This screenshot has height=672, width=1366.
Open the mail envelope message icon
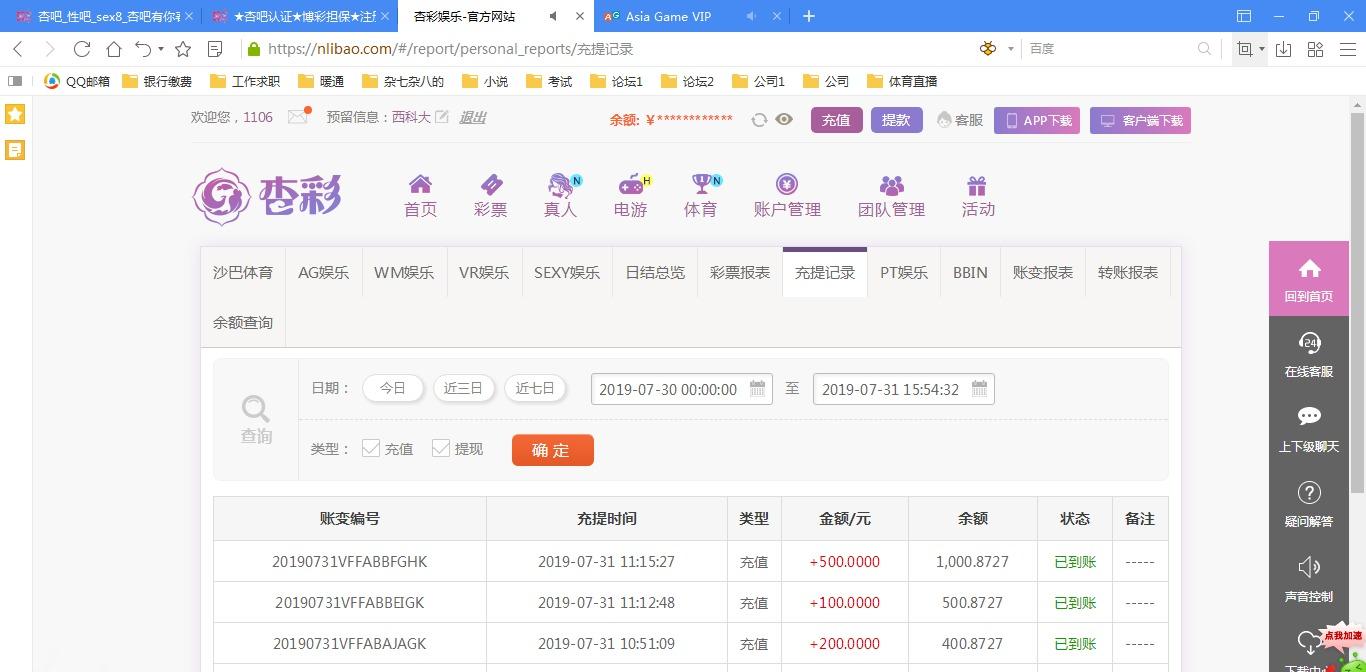click(x=298, y=117)
